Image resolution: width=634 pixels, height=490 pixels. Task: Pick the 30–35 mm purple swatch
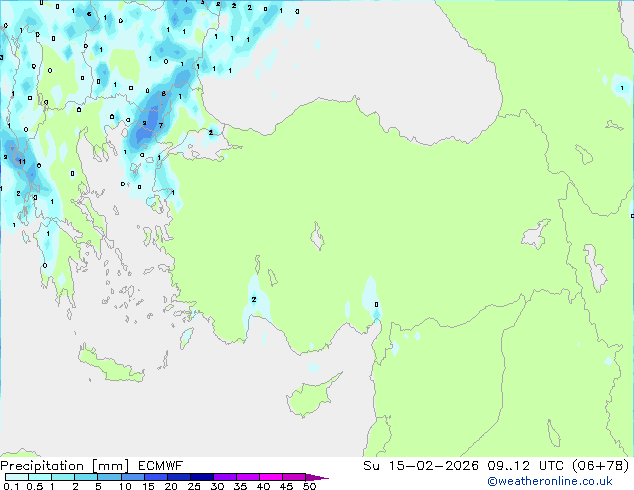pos(224,477)
